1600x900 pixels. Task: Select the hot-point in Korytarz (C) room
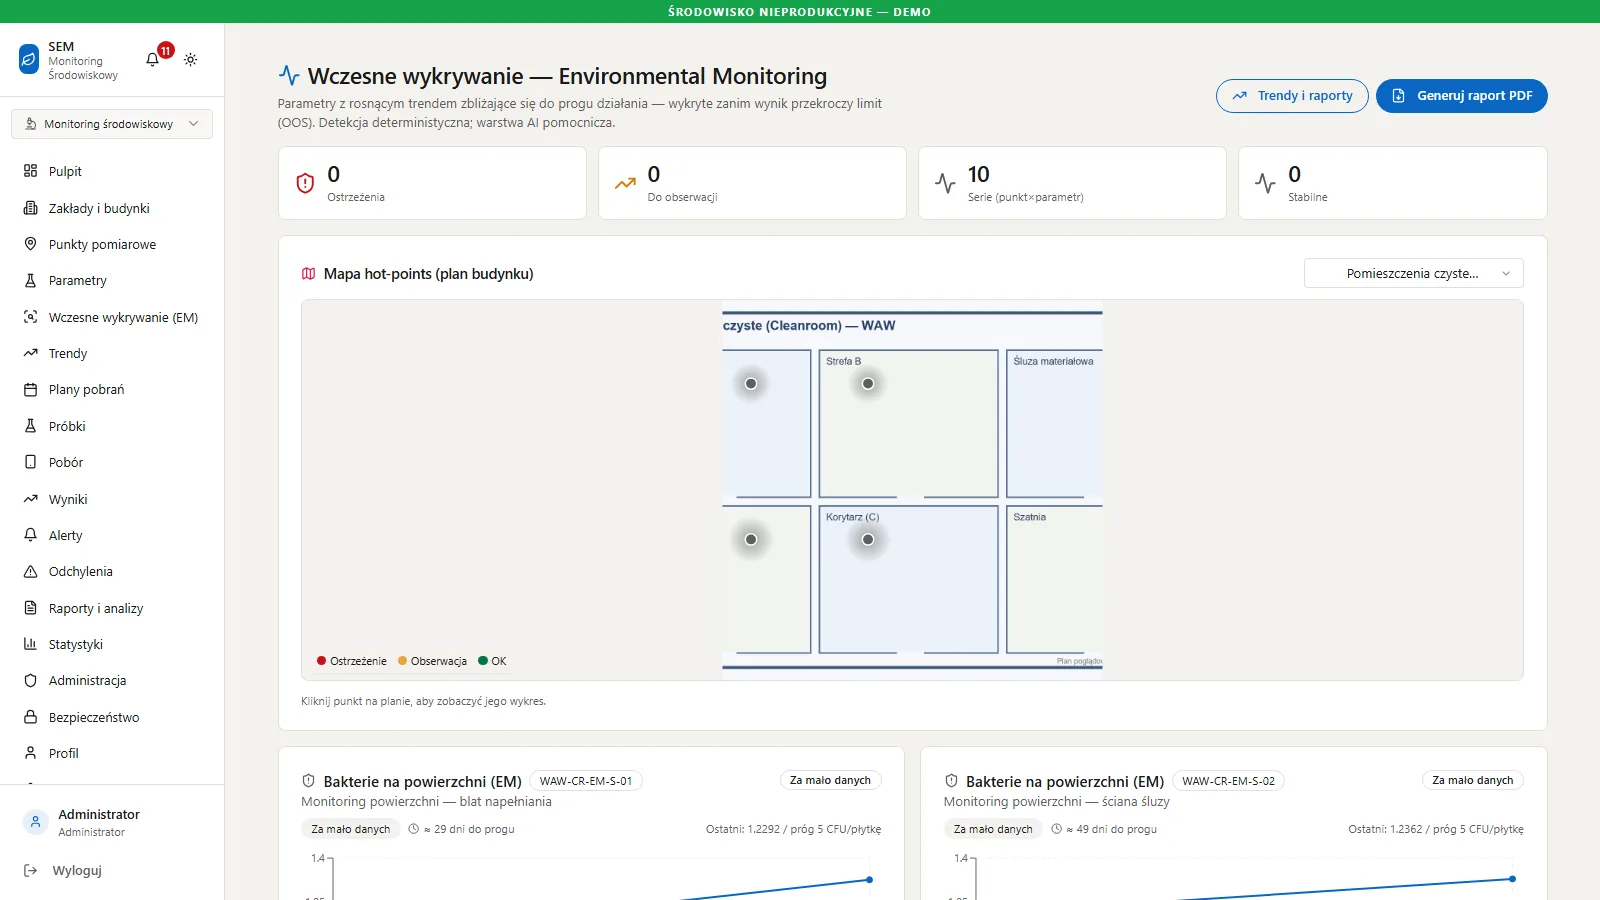[x=868, y=540]
